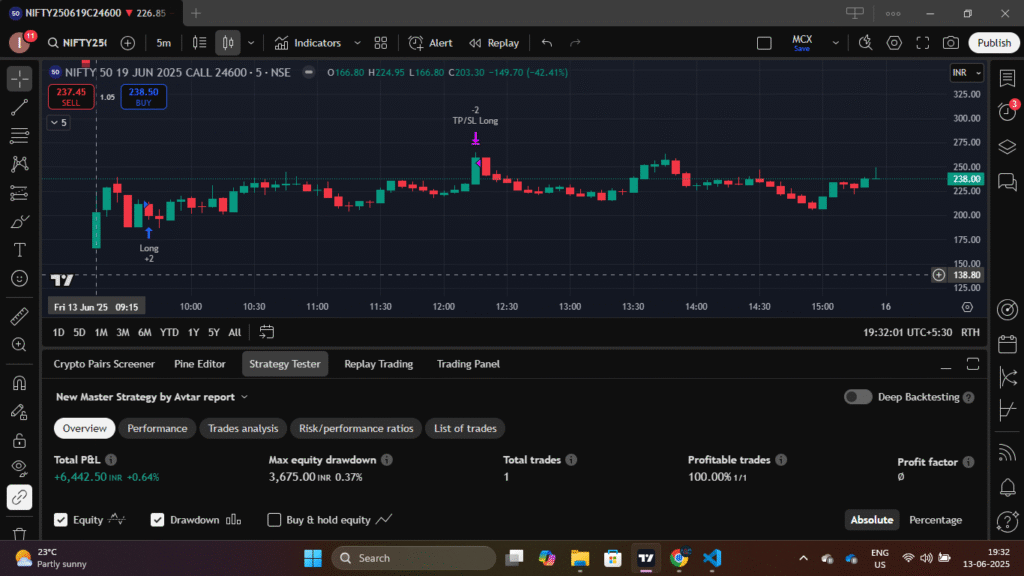Switch to Crypto Pairs Screener tab
Image resolution: width=1024 pixels, height=576 pixels.
click(104, 364)
